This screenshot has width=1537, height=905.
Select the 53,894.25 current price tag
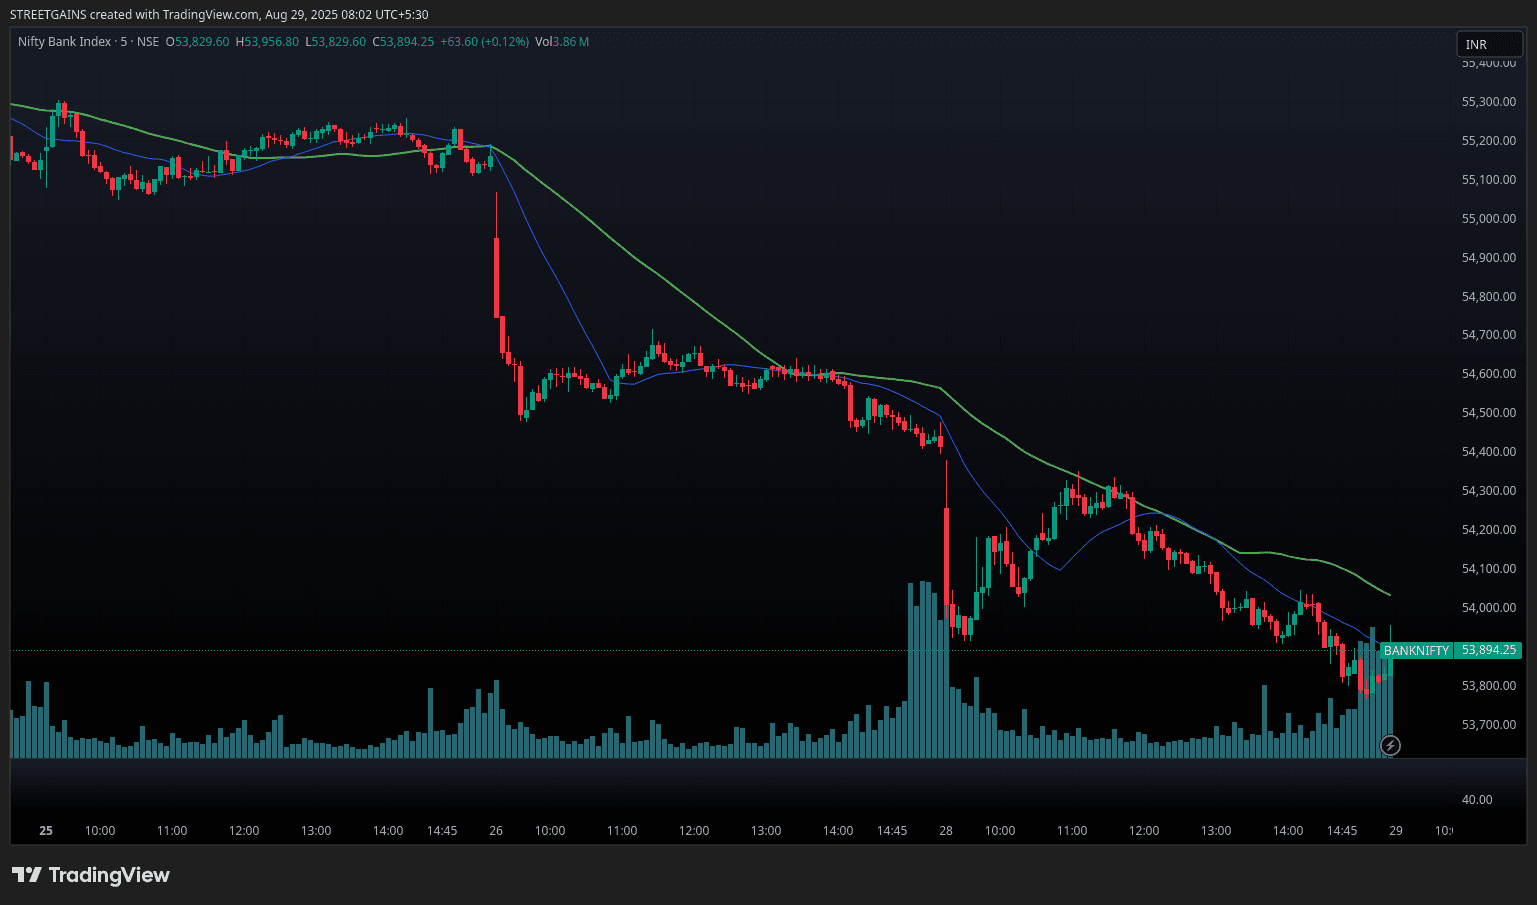pos(1488,650)
